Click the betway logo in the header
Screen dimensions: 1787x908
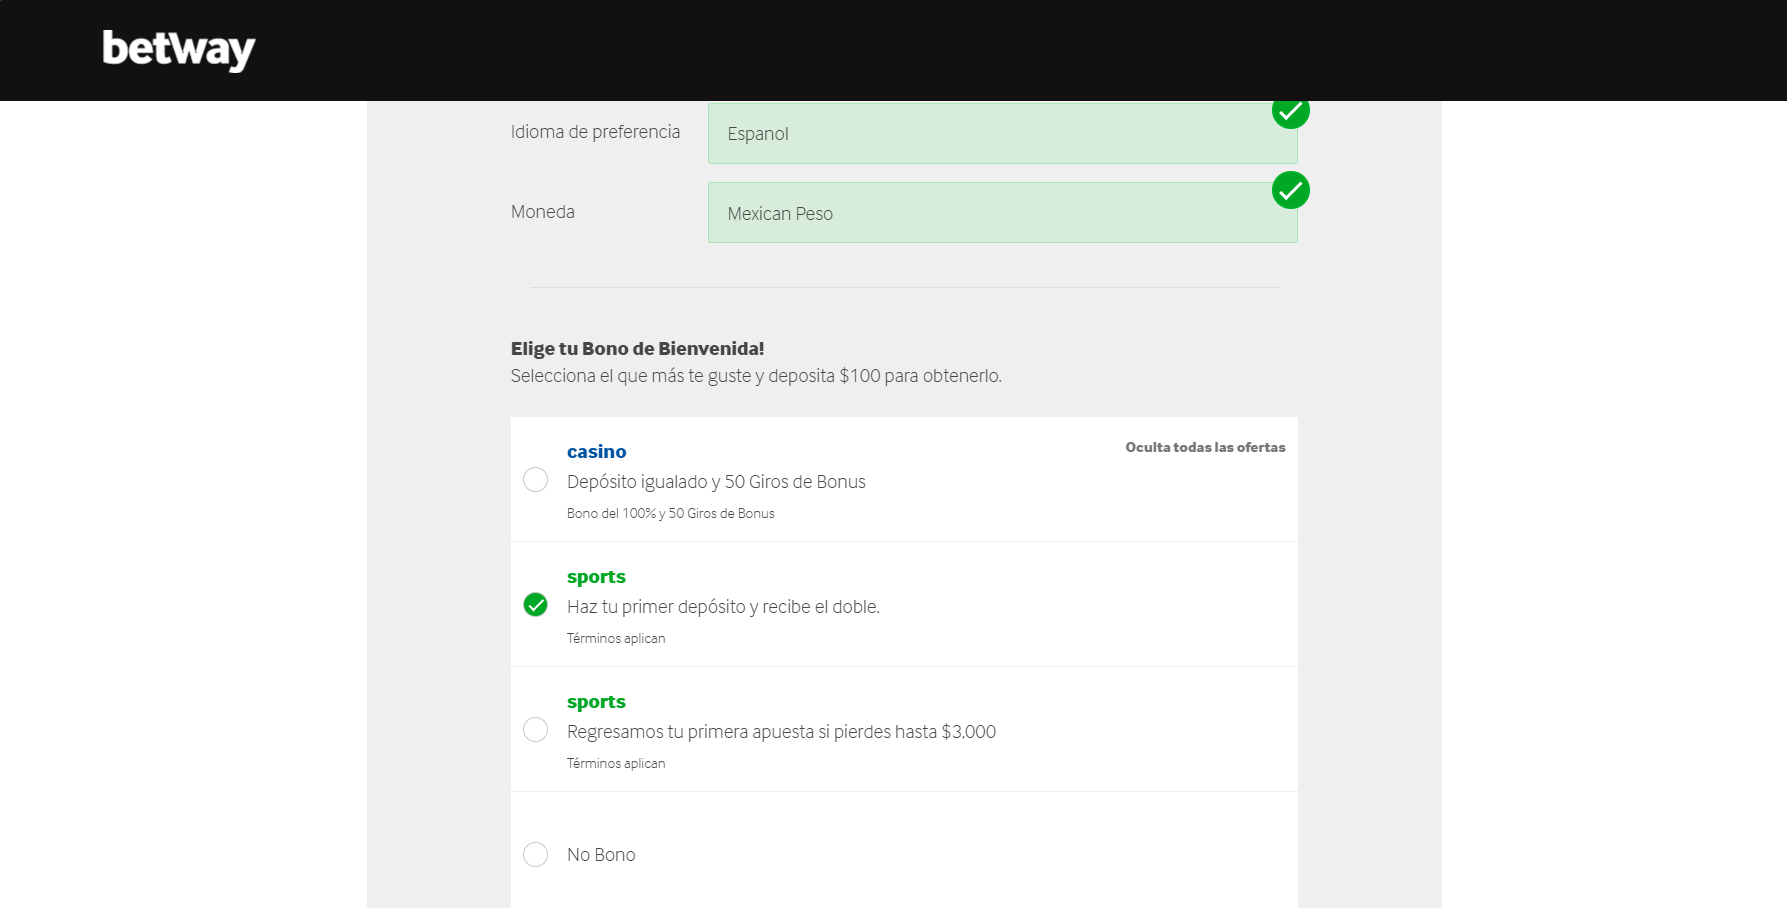tap(179, 49)
